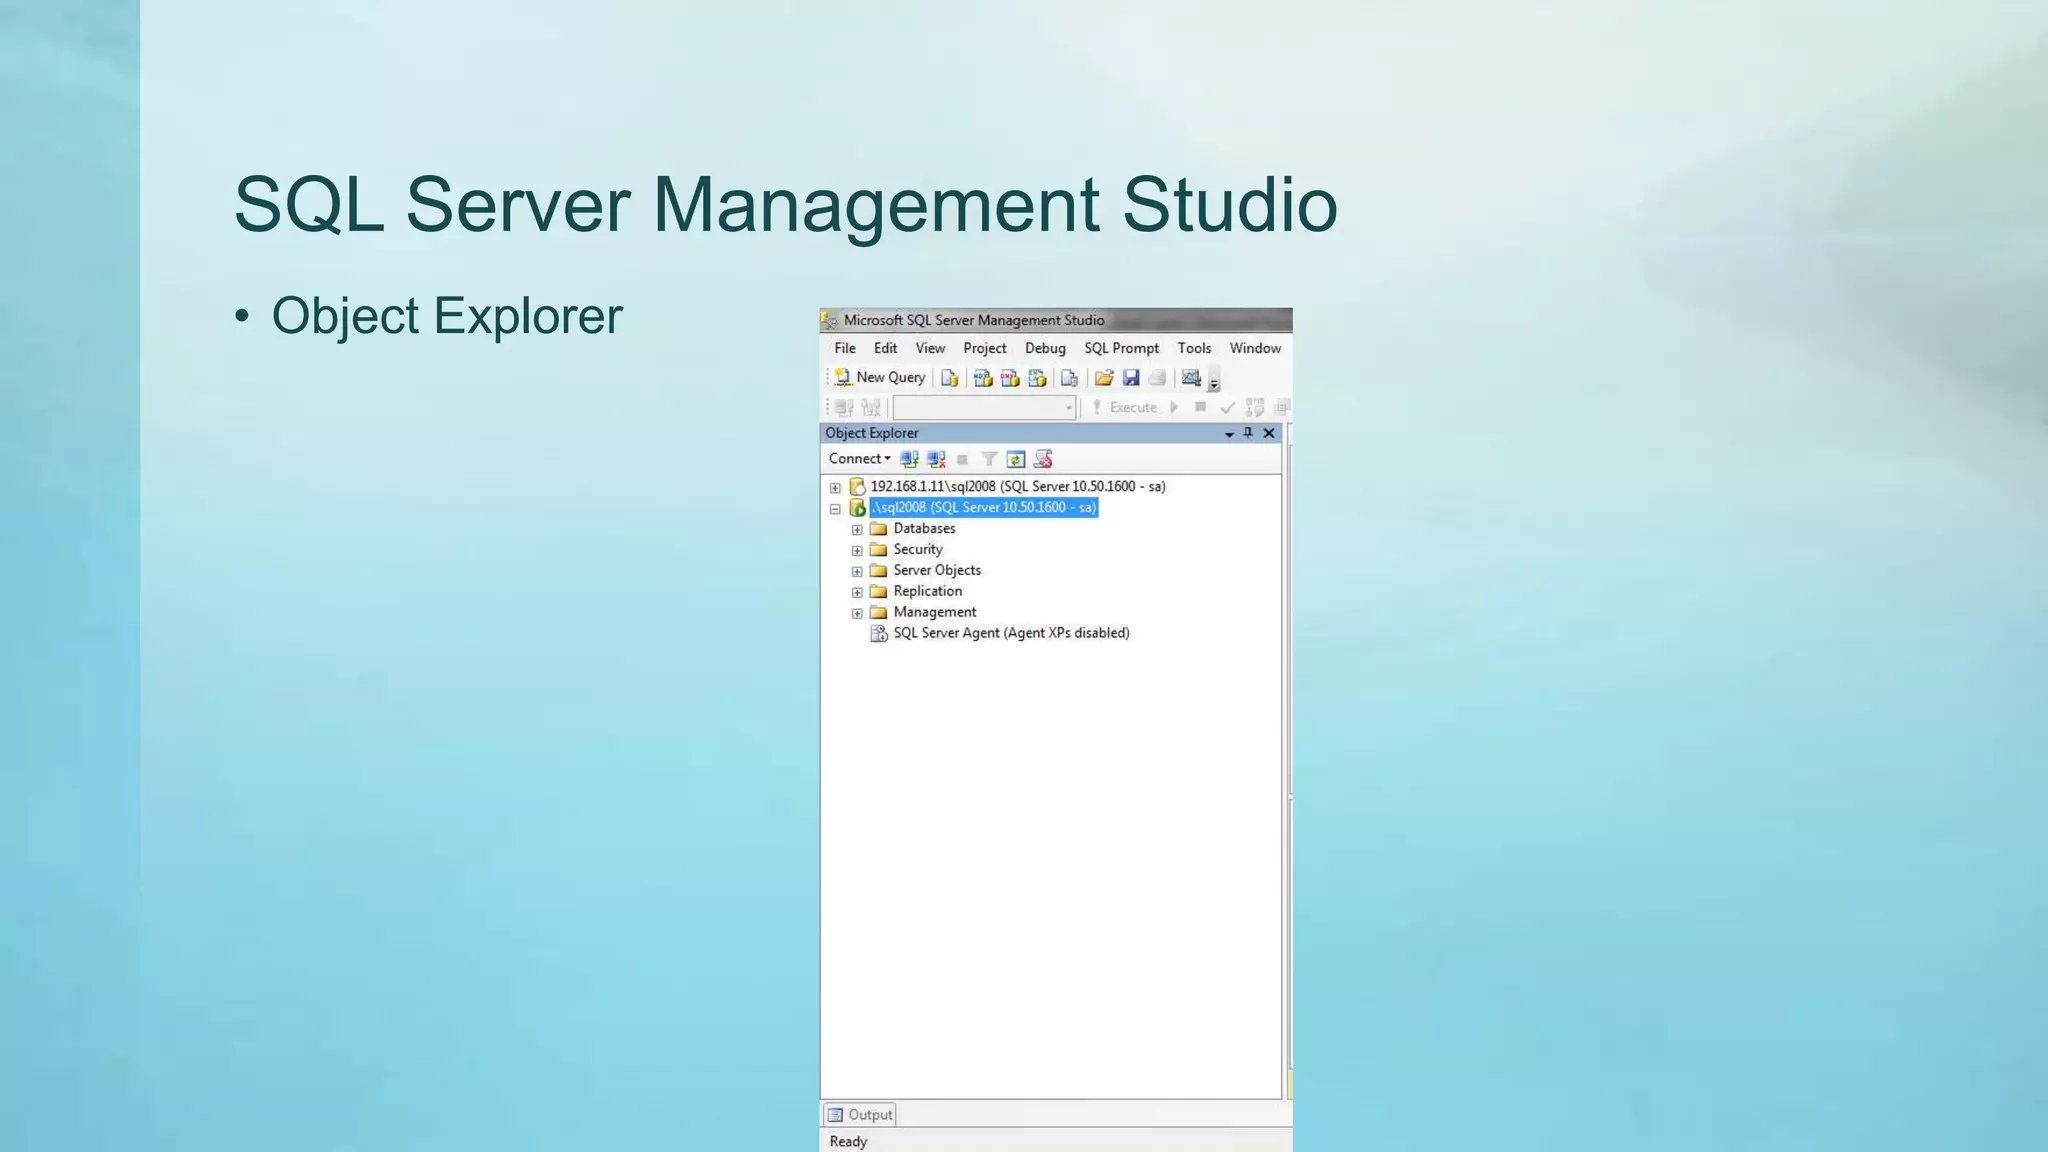The image size is (2048, 1152).
Task: Expand the Server Objects folder
Action: [x=857, y=572]
